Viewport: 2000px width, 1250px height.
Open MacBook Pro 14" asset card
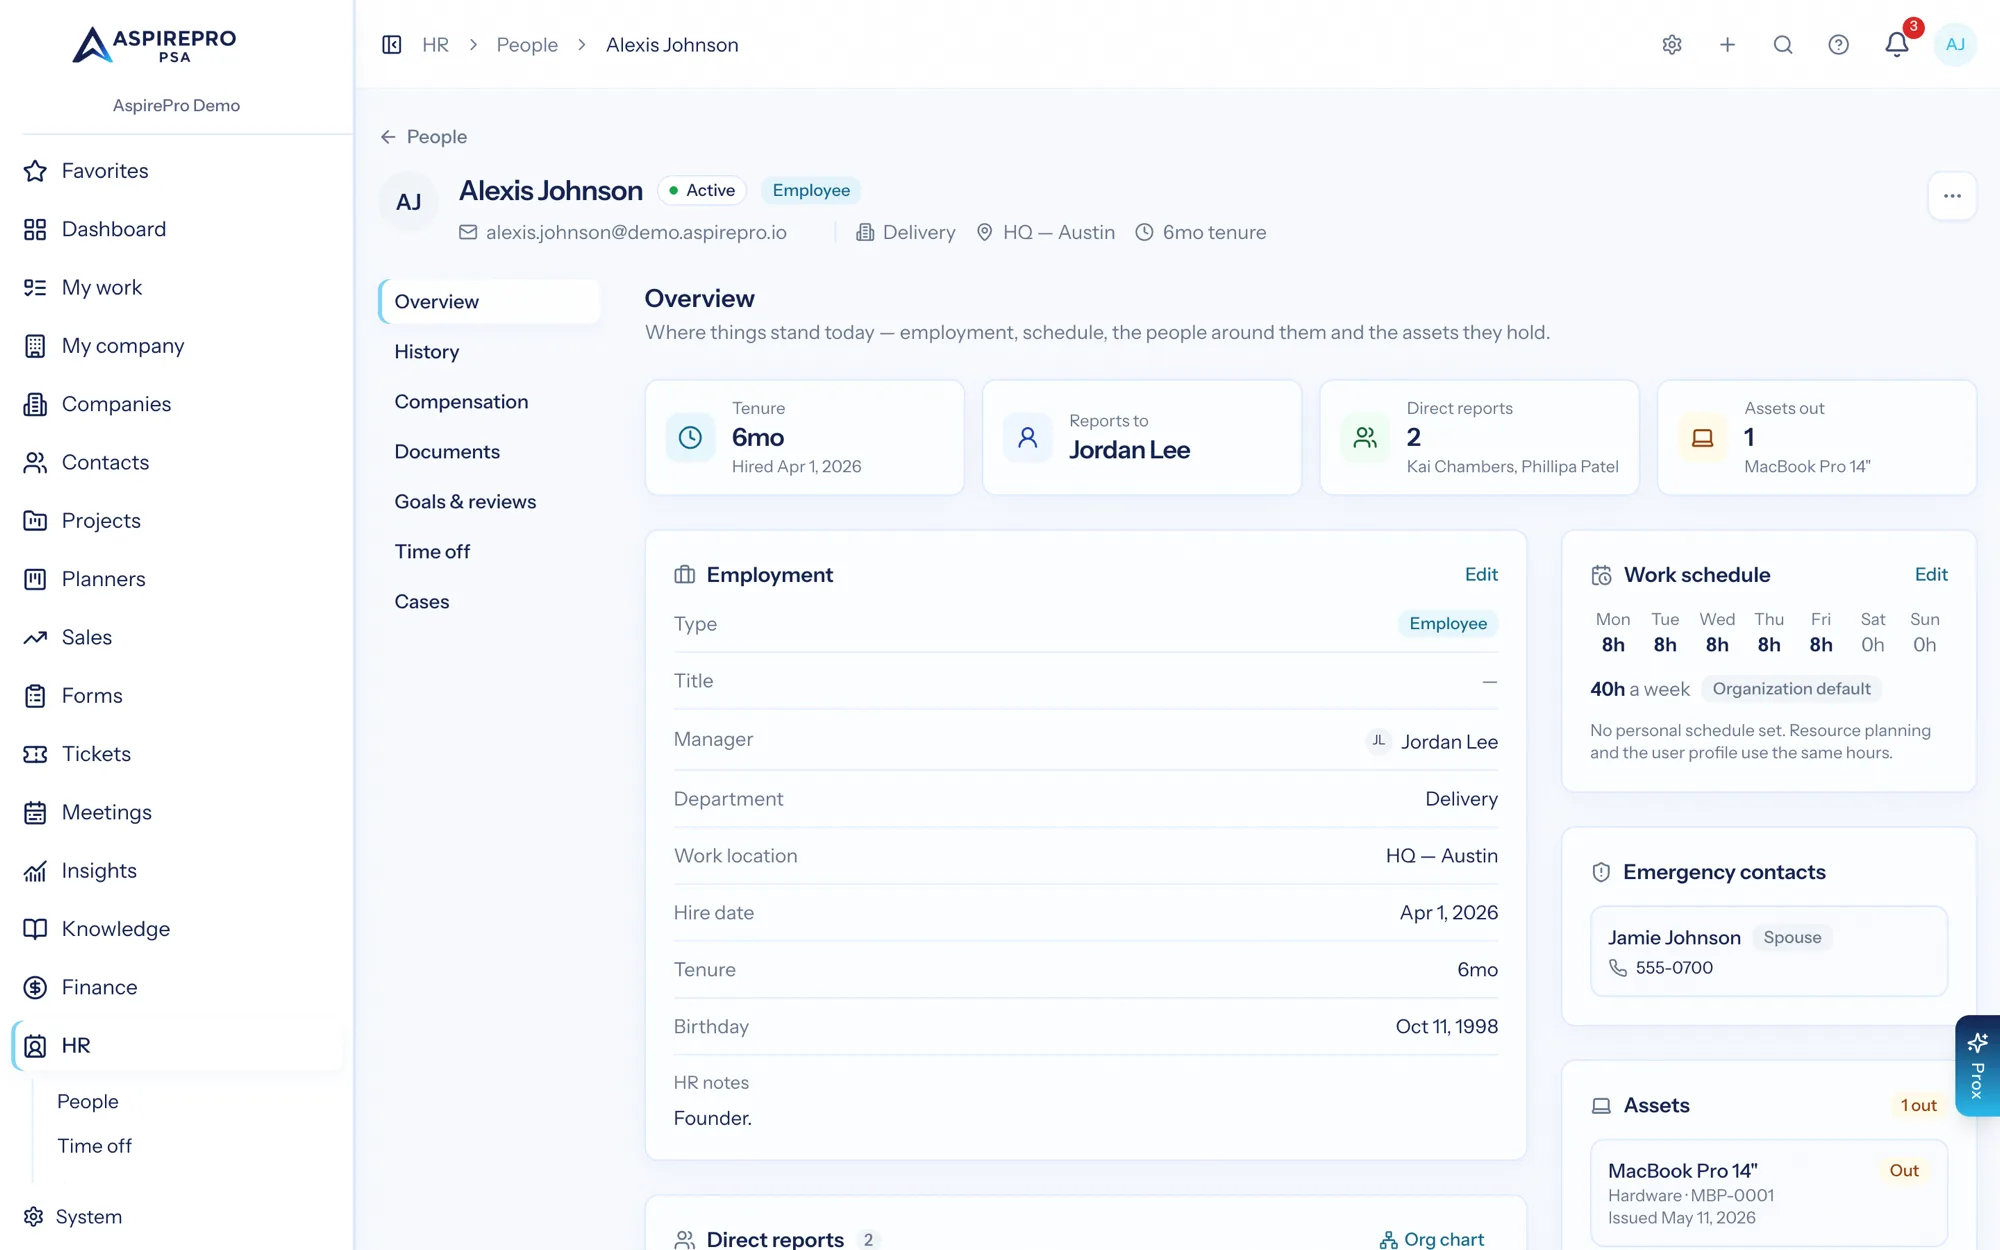pyautogui.click(x=1769, y=1193)
